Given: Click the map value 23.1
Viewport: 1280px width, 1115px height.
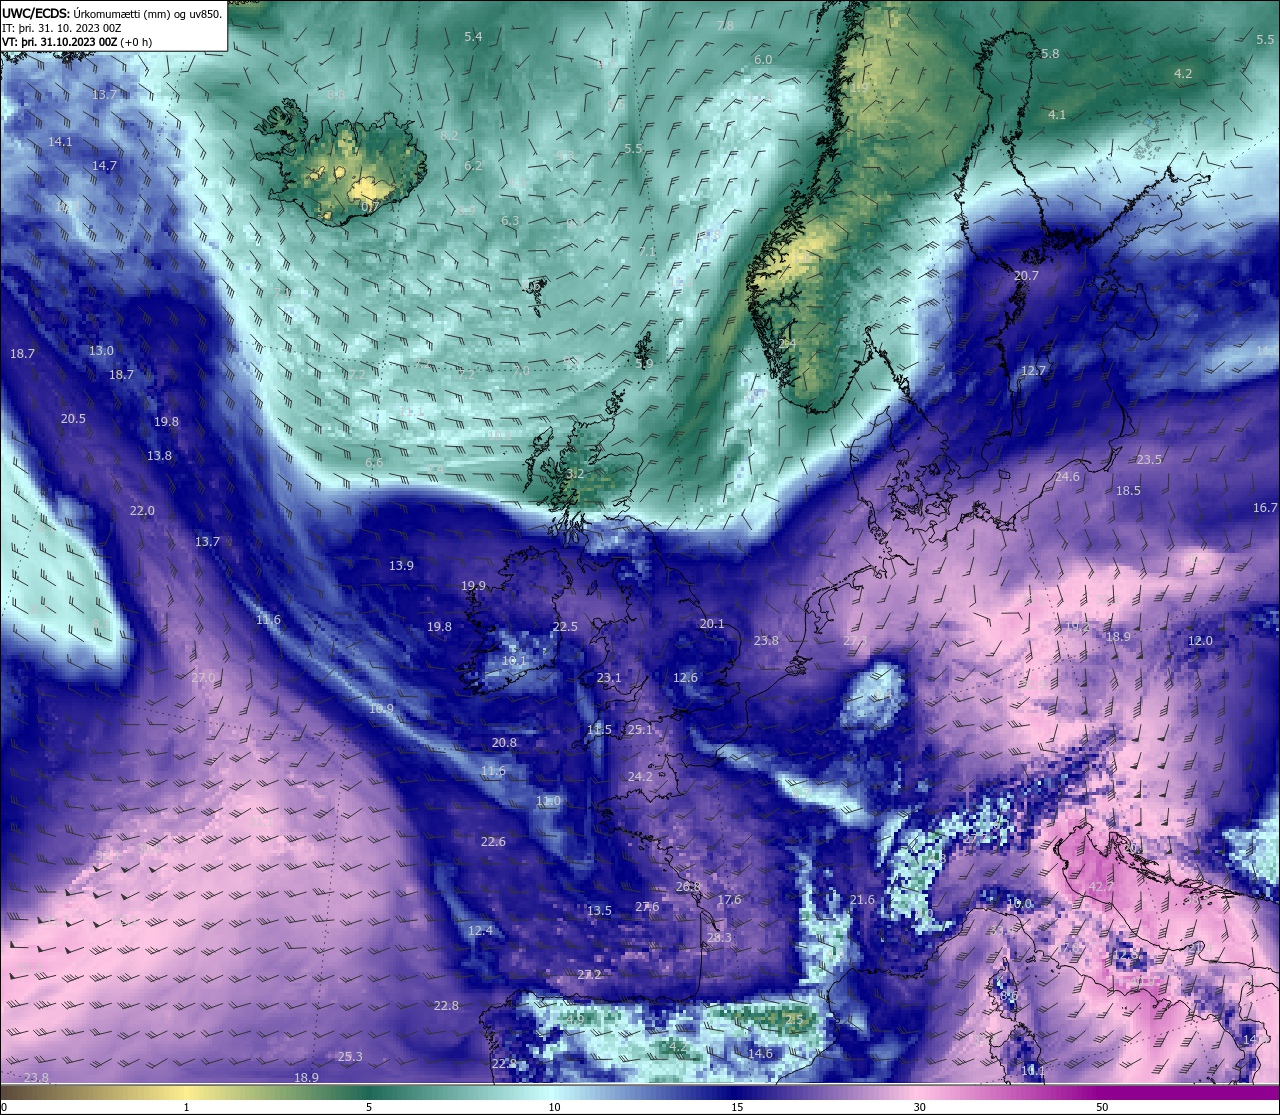Looking at the screenshot, I should (x=609, y=678).
